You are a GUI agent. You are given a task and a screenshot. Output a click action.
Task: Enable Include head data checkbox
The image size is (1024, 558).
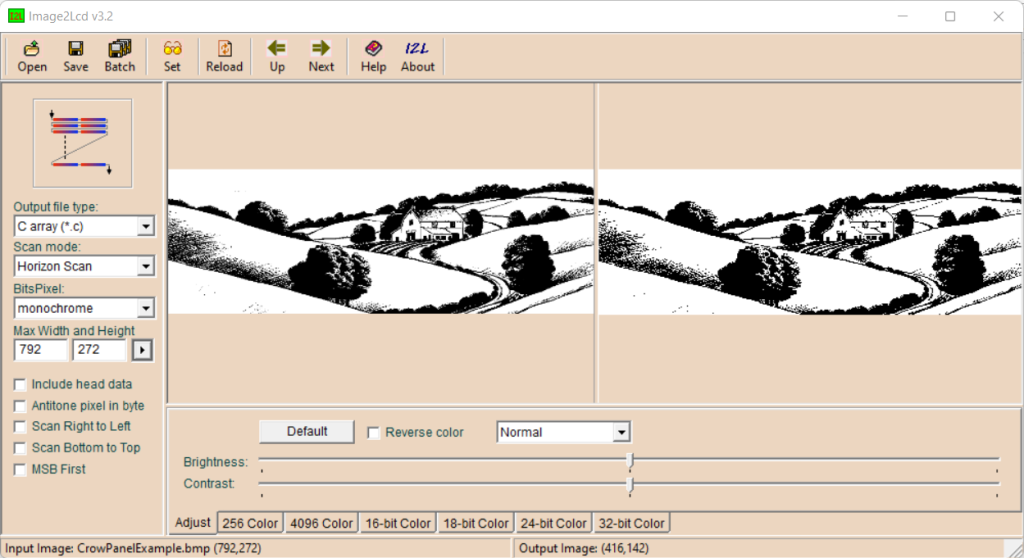click(x=20, y=385)
